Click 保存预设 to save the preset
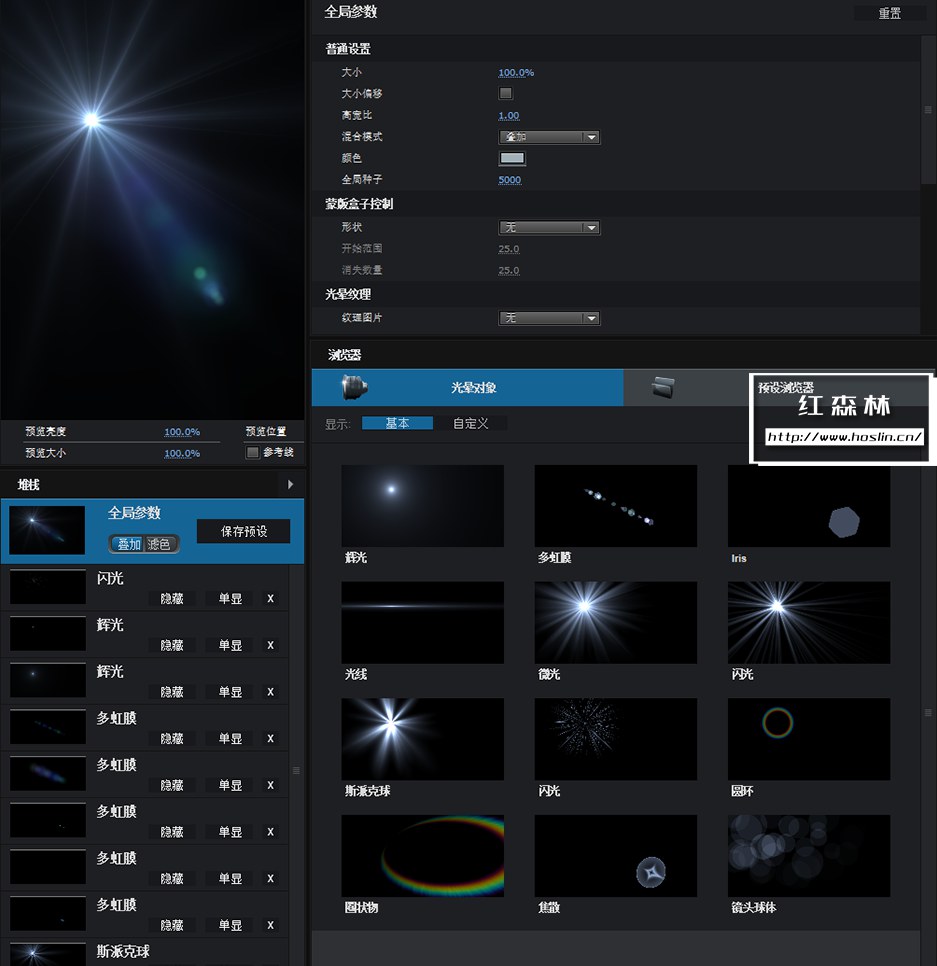The height and width of the screenshot is (966, 937). pos(243,531)
